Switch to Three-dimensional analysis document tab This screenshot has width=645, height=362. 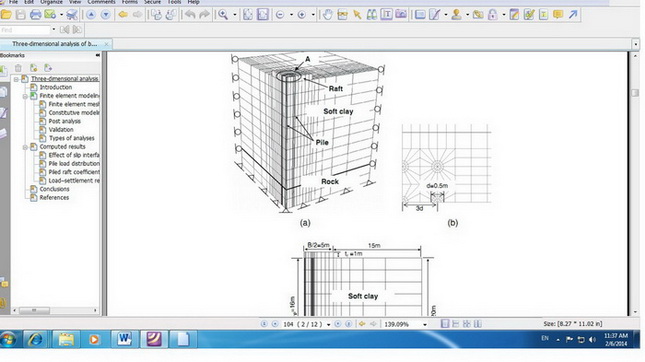point(54,44)
